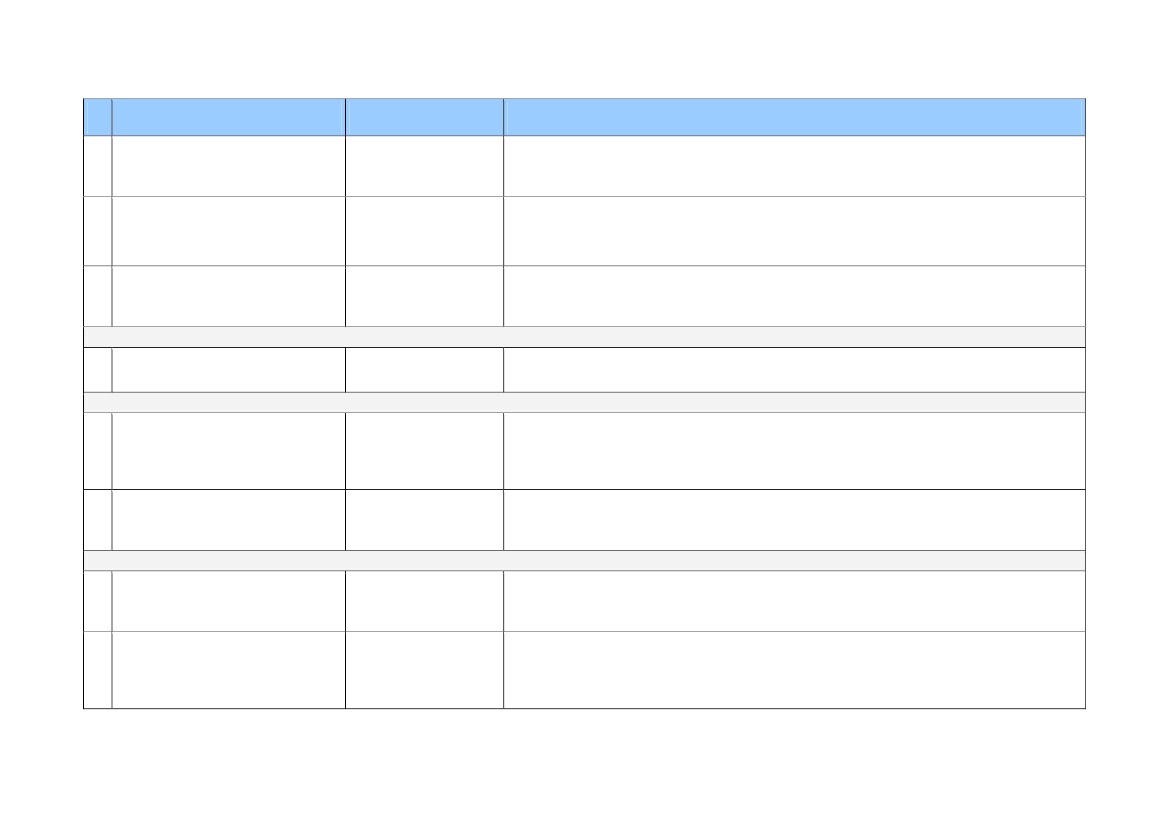Select first white row's widest cell below header
This screenshot has width=1169, height=826.
click(794, 166)
